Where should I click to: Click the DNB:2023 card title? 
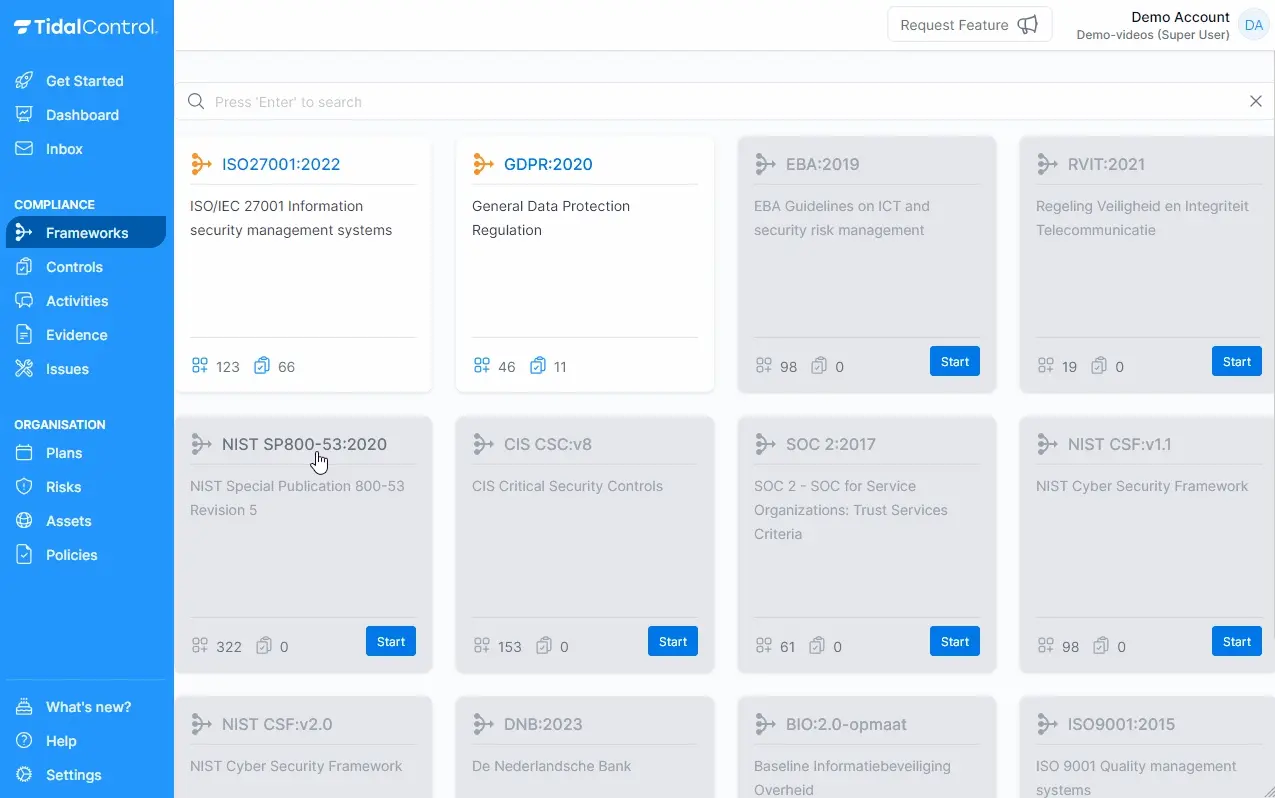(x=543, y=724)
